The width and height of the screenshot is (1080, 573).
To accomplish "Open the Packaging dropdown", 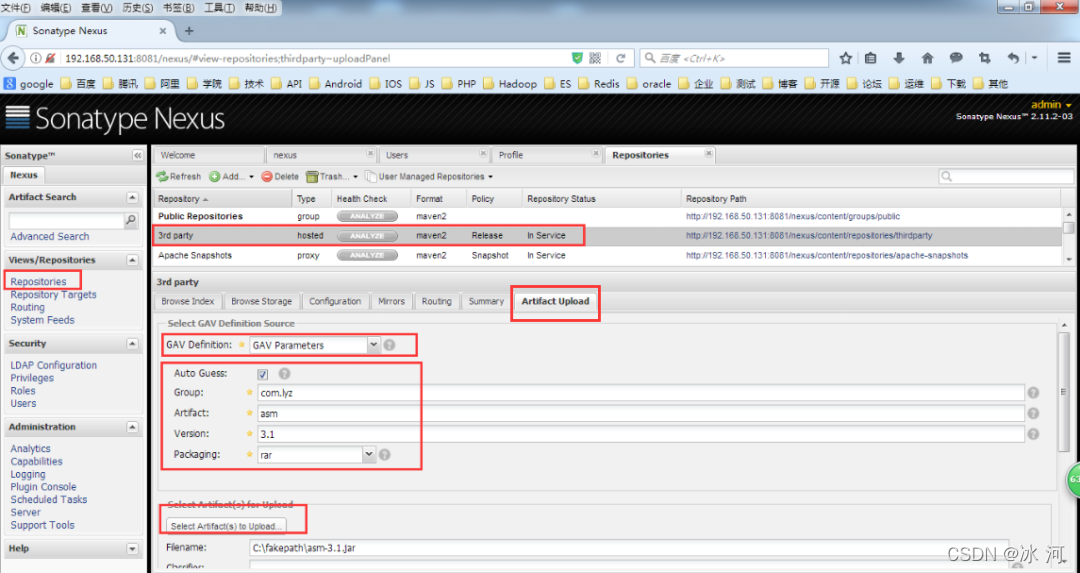I will point(368,454).
